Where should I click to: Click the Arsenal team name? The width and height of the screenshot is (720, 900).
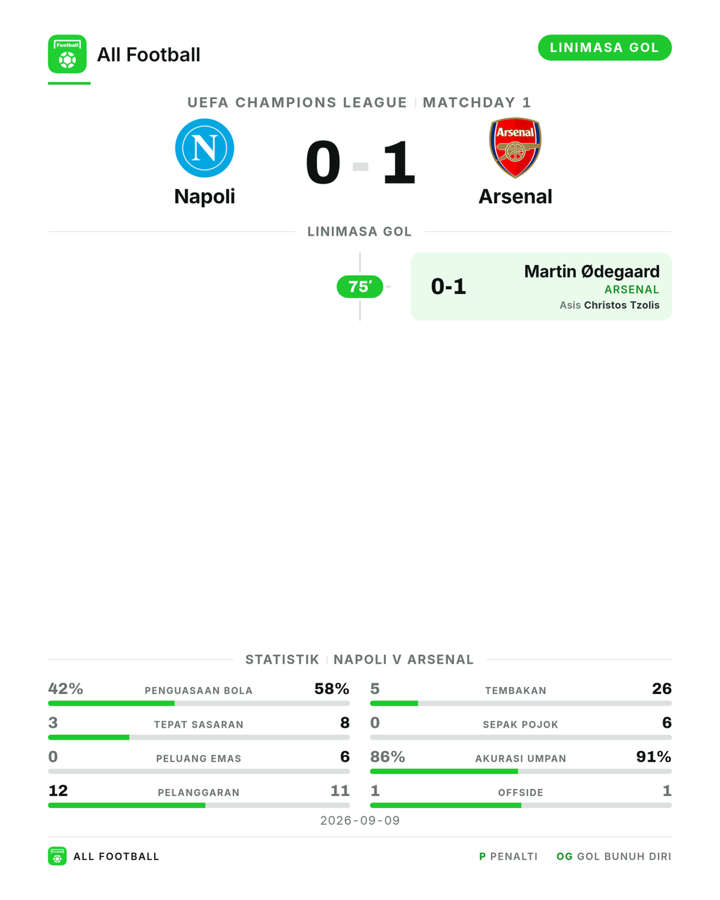pyautogui.click(x=515, y=197)
